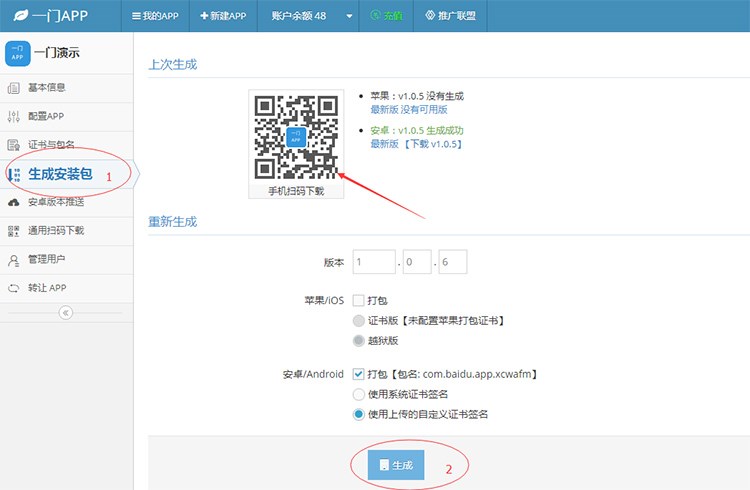Image resolution: width=750 pixels, height=490 pixels.
Task: Click the 一门演示 app name text
Action: click(x=57, y=53)
